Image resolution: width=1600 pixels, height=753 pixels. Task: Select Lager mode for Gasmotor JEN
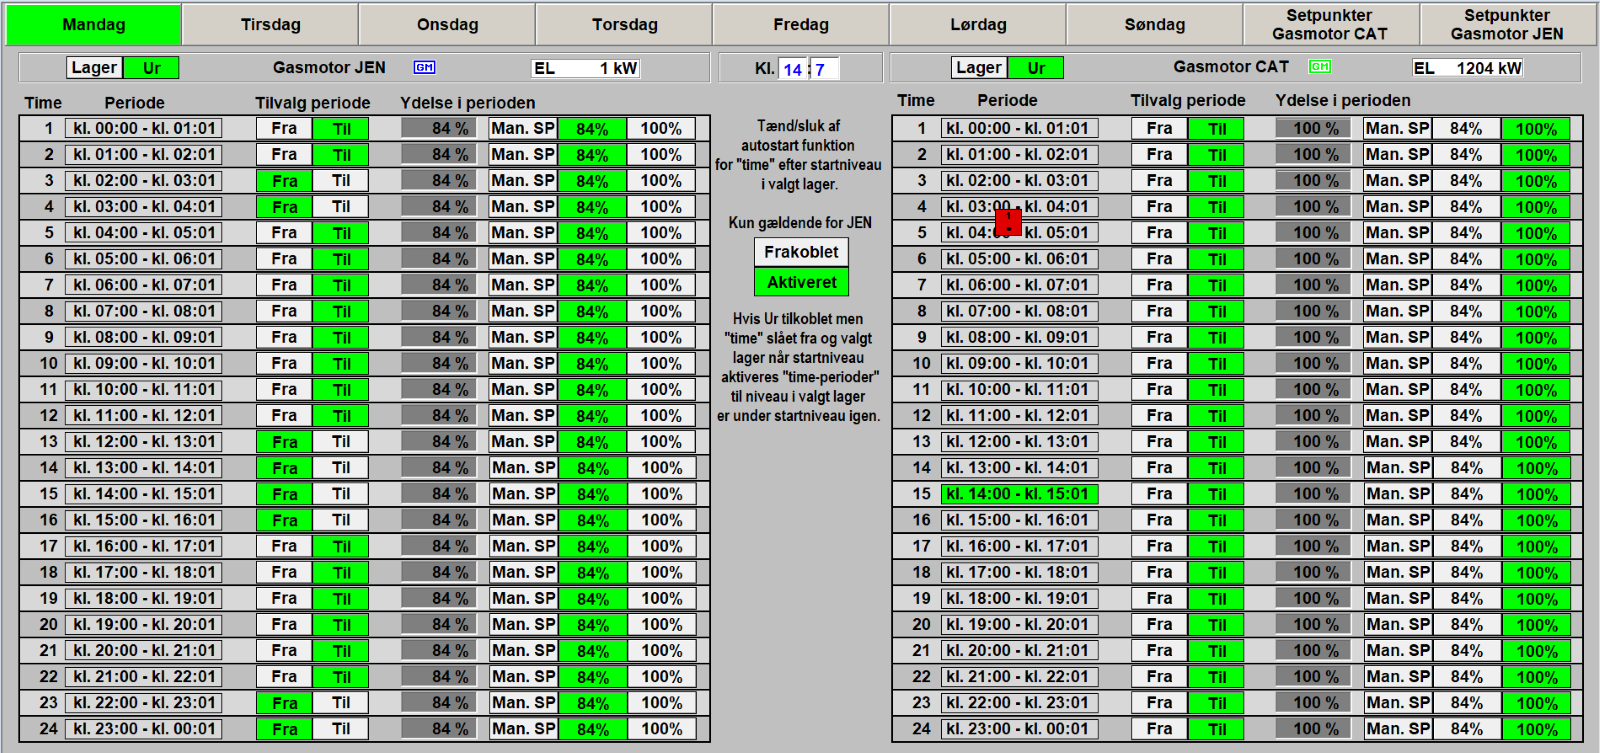tap(94, 68)
